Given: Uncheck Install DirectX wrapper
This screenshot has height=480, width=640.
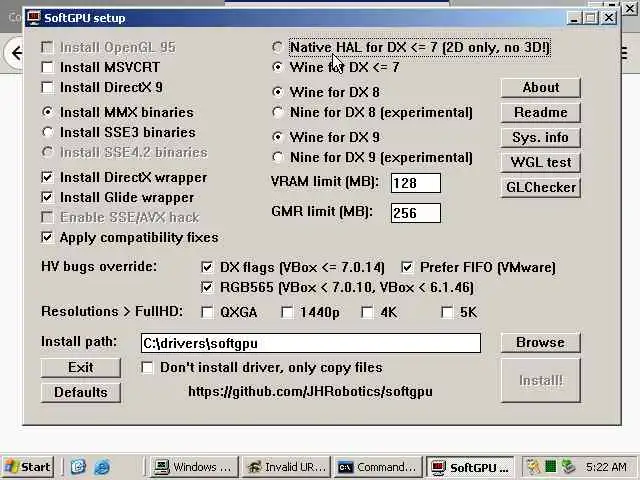Looking at the screenshot, I should click(47, 178).
